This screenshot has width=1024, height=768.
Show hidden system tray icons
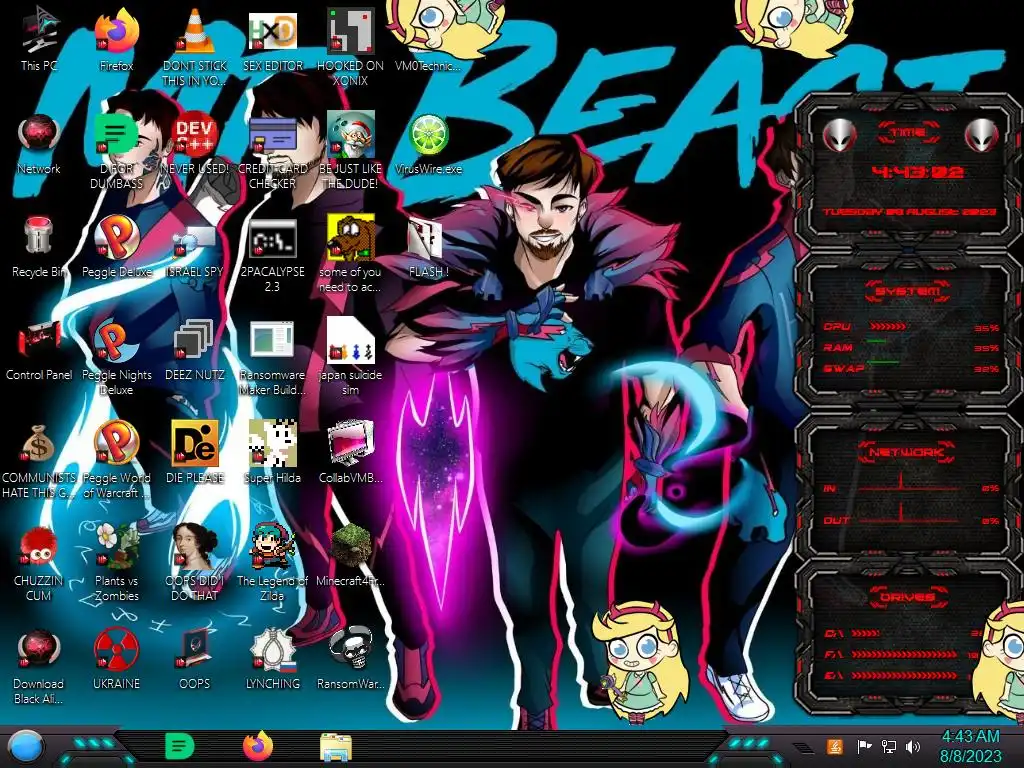pos(803,748)
